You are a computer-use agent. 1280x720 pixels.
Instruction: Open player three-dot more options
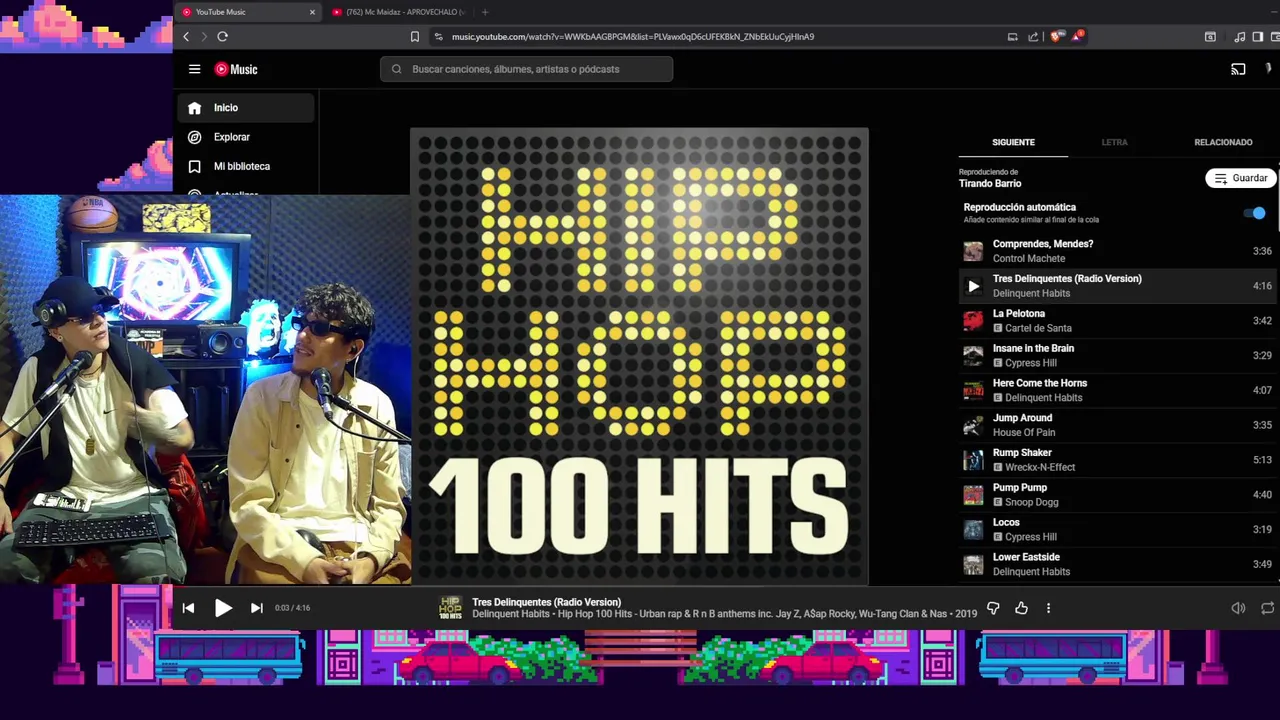click(1048, 608)
